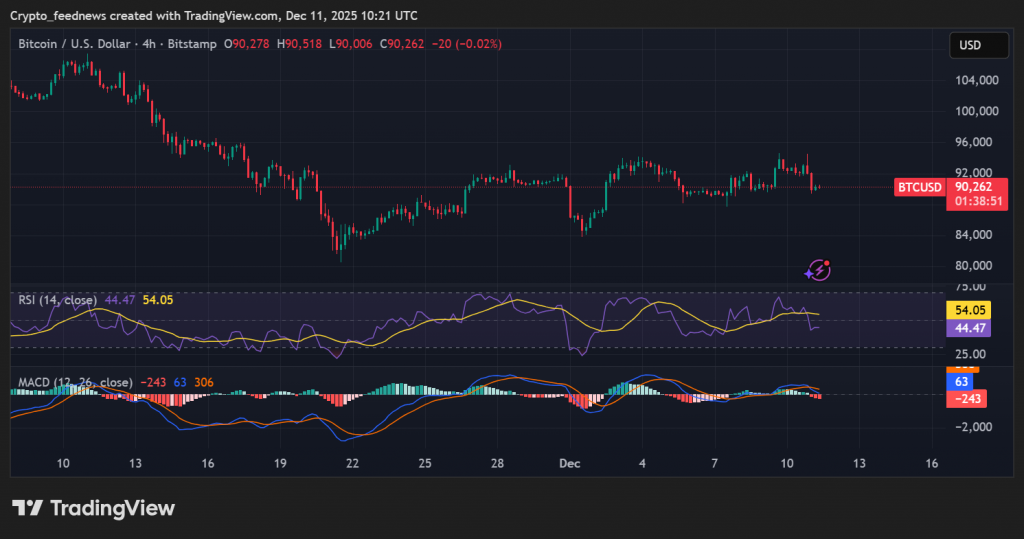
Task: Click the Bitstamp exchange name
Action: [192, 44]
